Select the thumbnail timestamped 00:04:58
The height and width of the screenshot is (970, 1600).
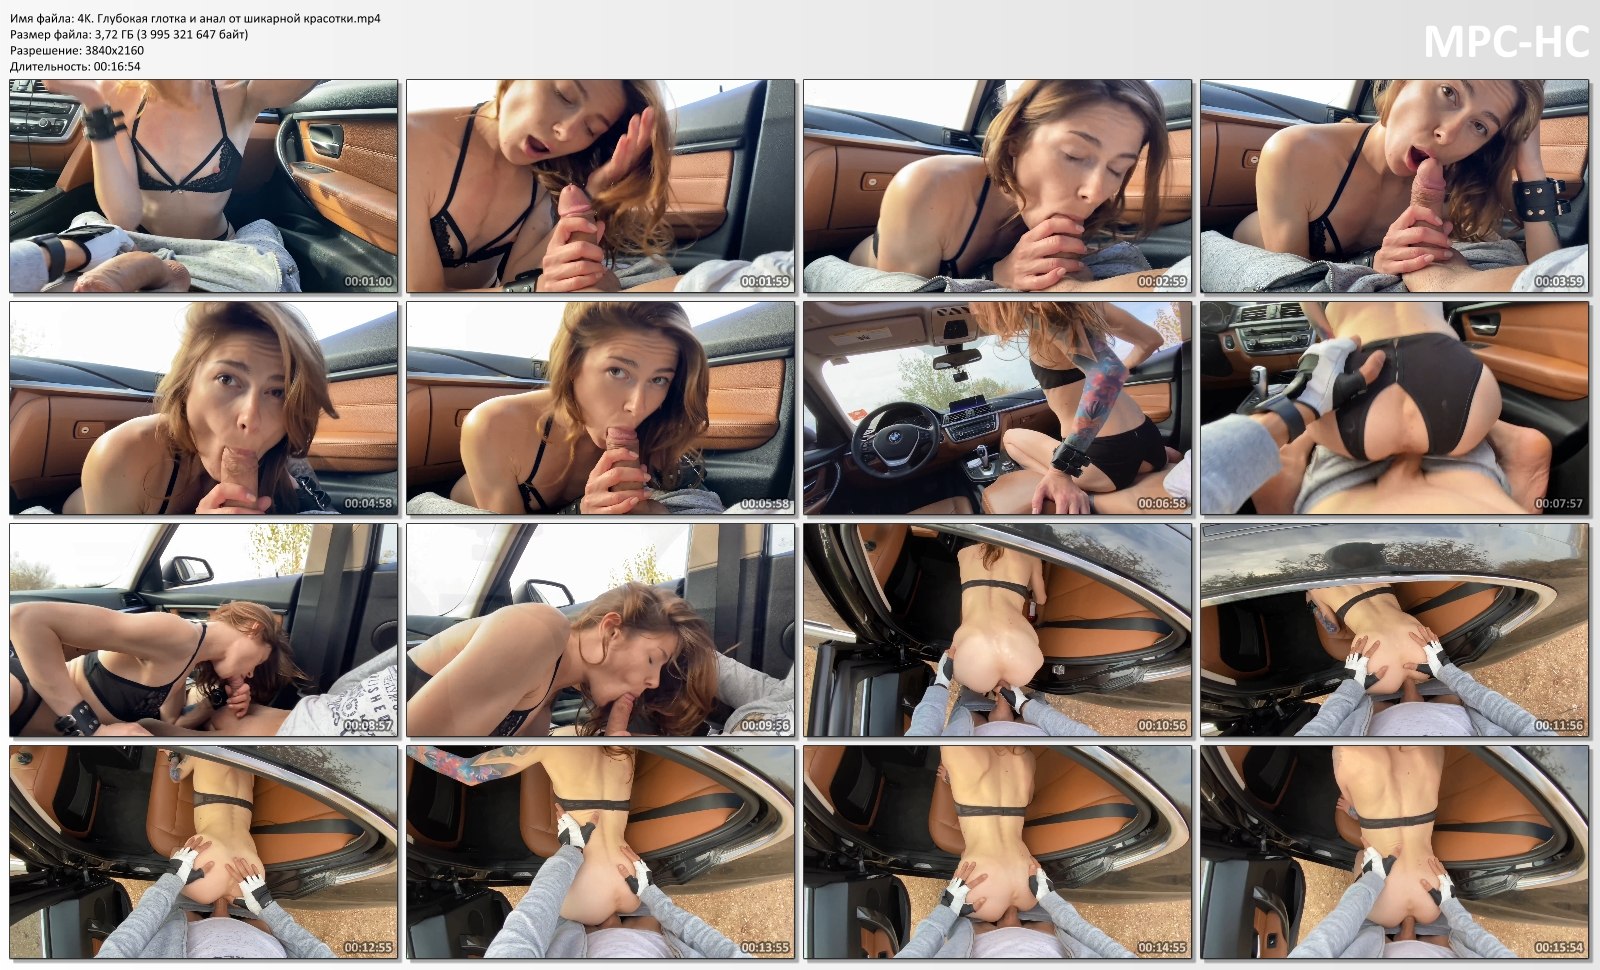[203, 408]
